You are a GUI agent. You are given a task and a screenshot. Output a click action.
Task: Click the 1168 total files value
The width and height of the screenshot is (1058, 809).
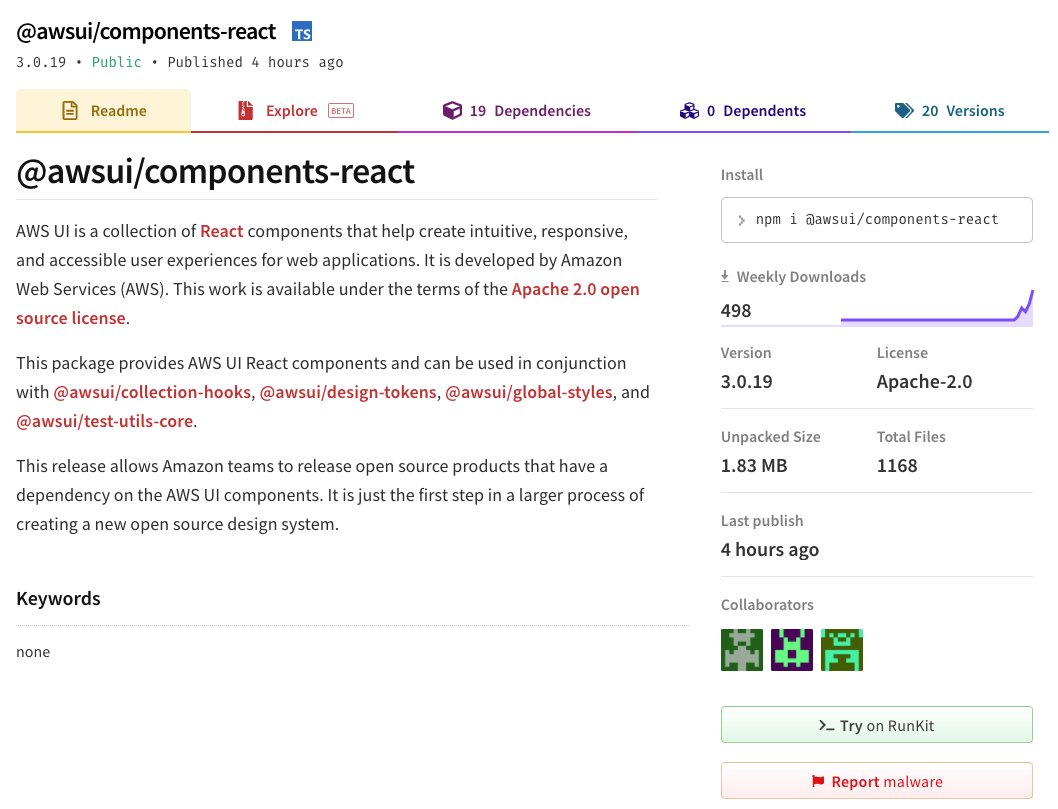pos(897,466)
